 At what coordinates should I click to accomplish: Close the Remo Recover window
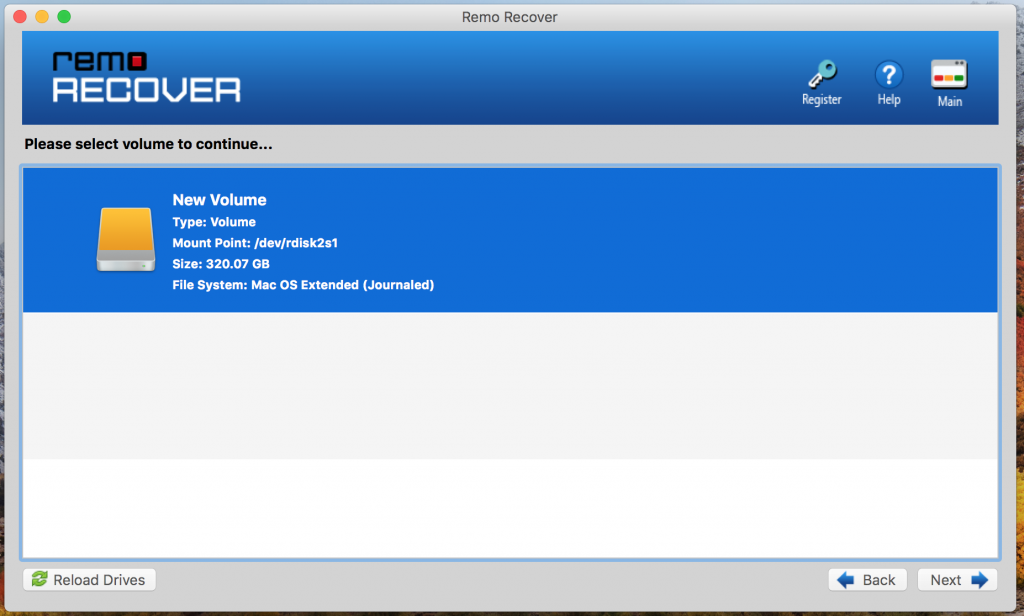click(20, 16)
